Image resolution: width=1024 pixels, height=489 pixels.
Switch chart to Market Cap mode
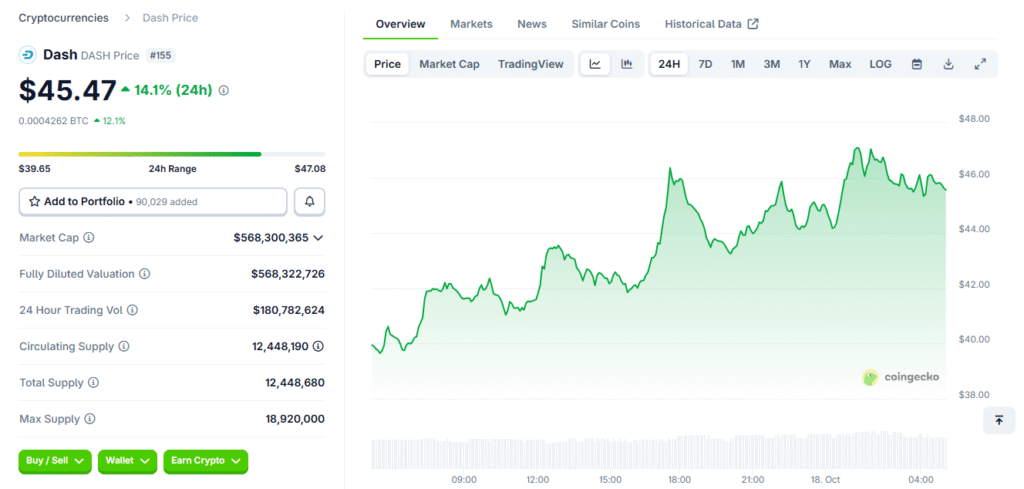coord(449,64)
